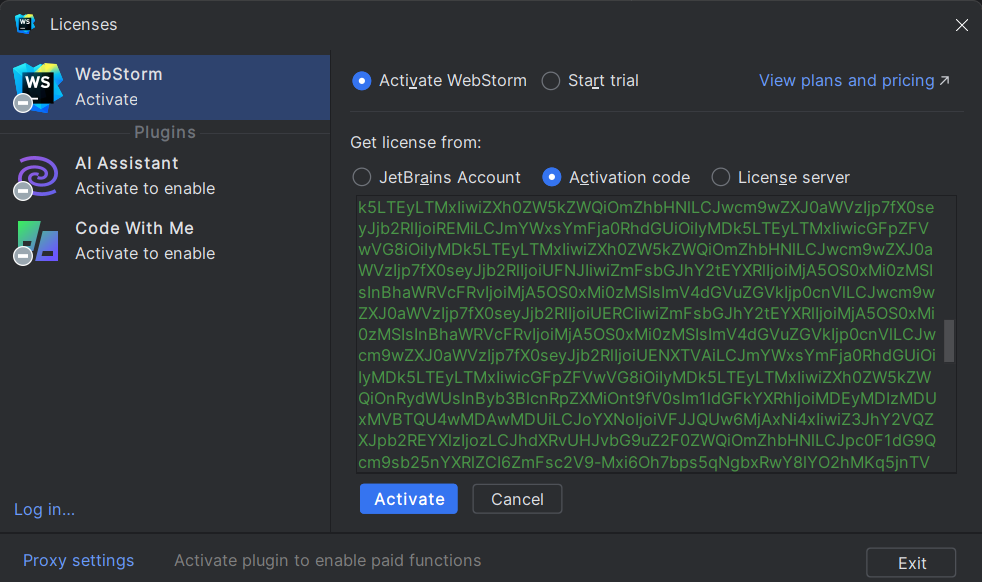Open Proxy settings
The width and height of the screenshot is (982, 582).
pyautogui.click(x=78, y=560)
